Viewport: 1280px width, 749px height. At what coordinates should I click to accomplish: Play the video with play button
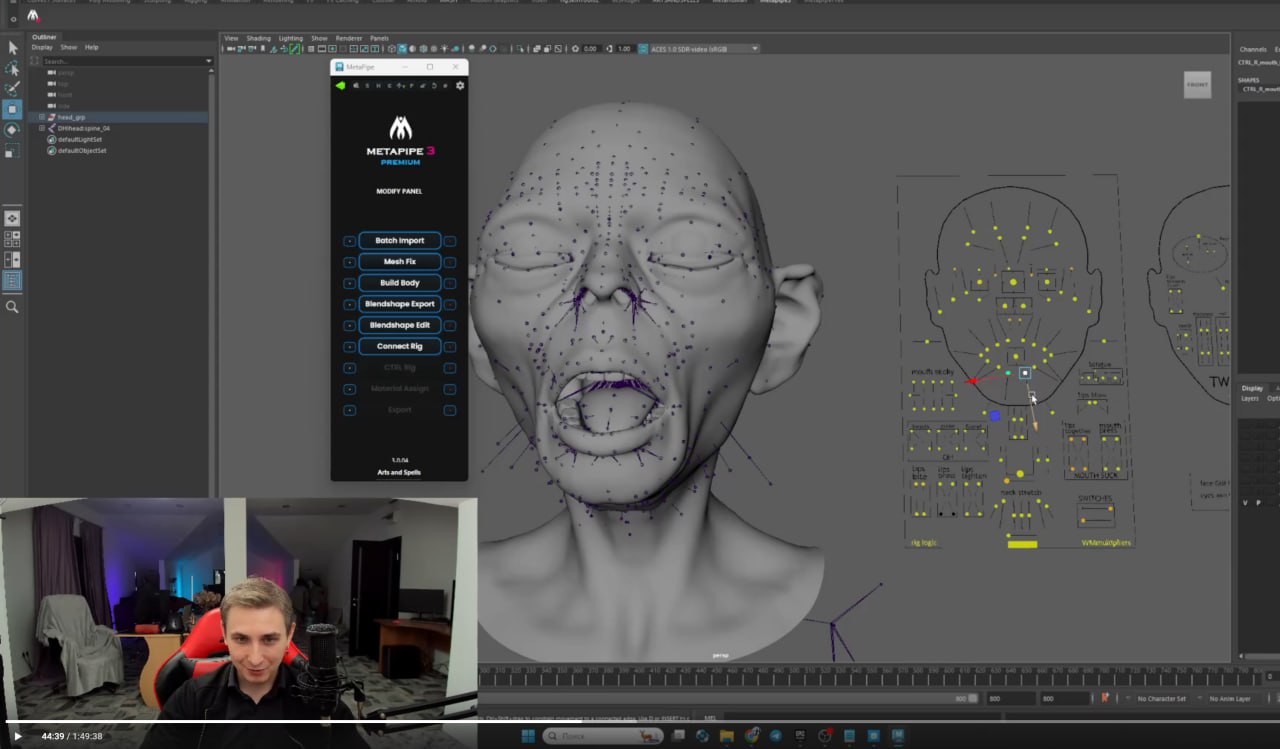[x=17, y=736]
